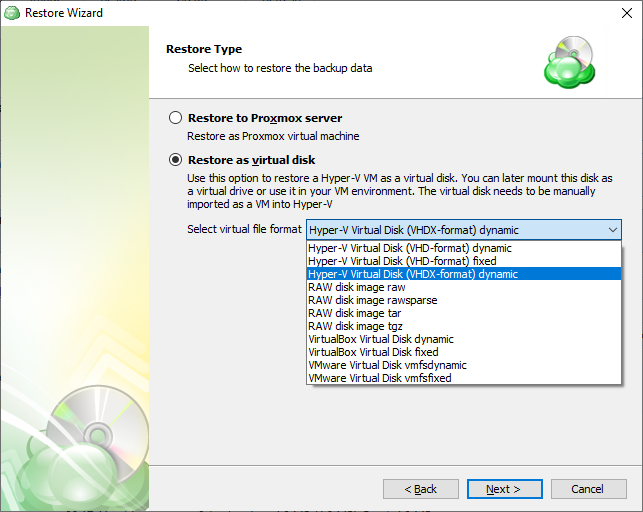
Task: Click the virtual file format combo box
Action: point(464,230)
